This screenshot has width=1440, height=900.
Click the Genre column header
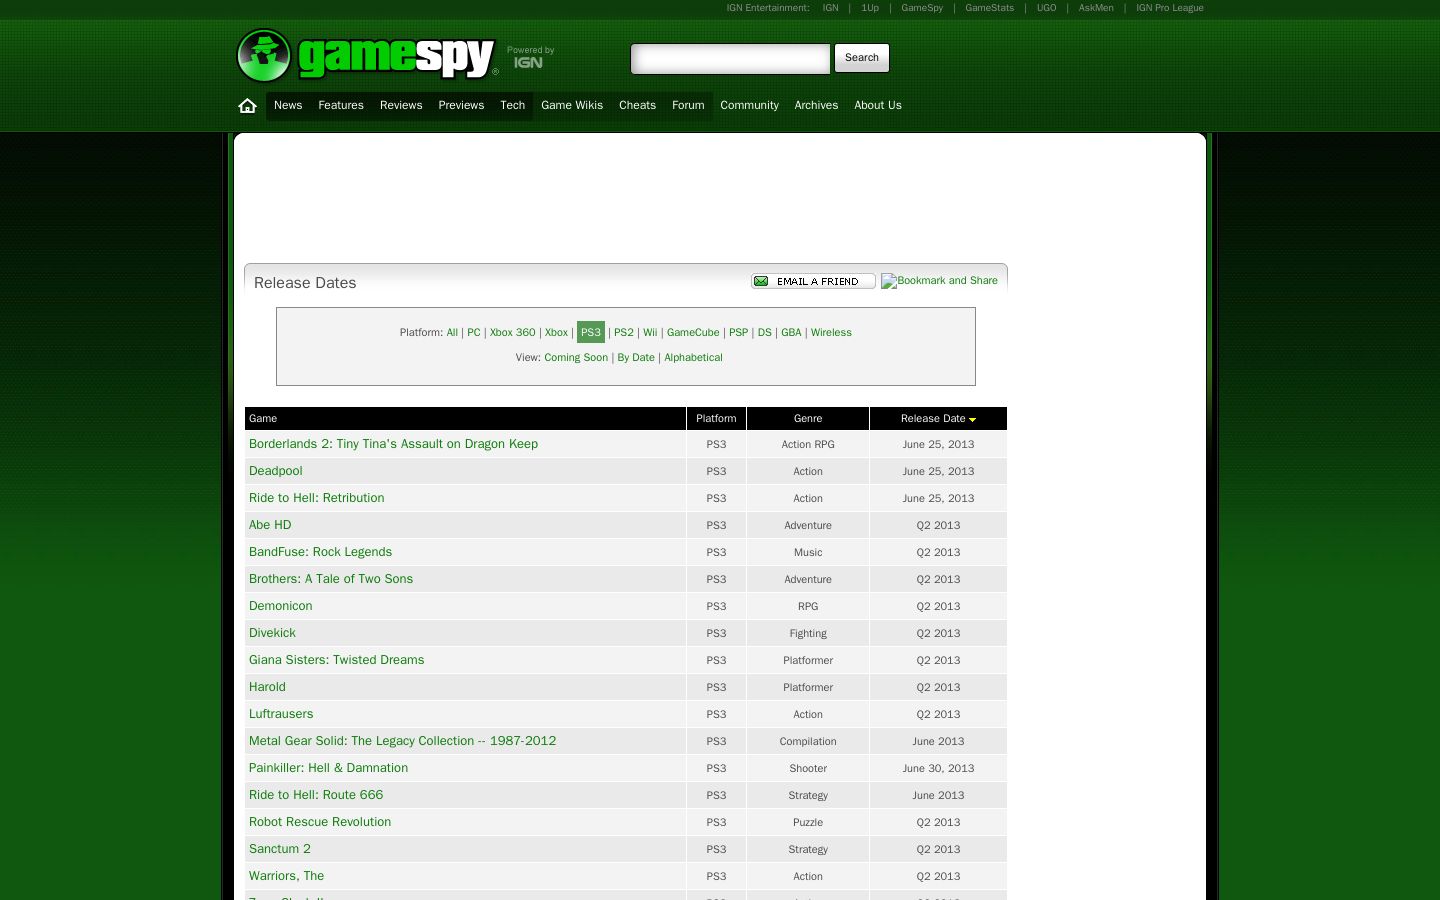click(x=808, y=419)
